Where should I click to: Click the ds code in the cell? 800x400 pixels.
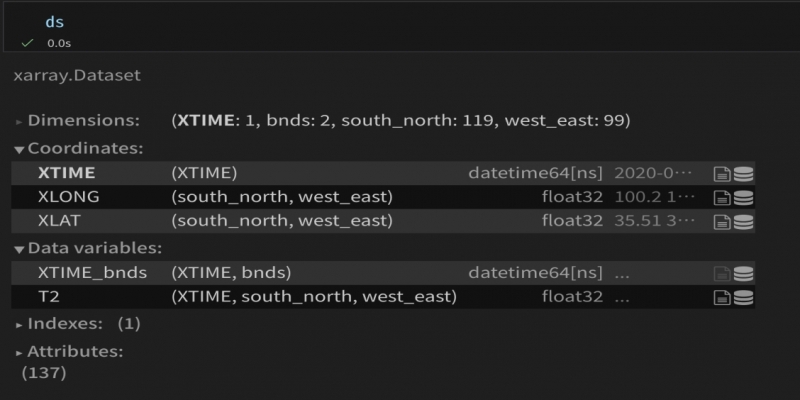(54, 21)
